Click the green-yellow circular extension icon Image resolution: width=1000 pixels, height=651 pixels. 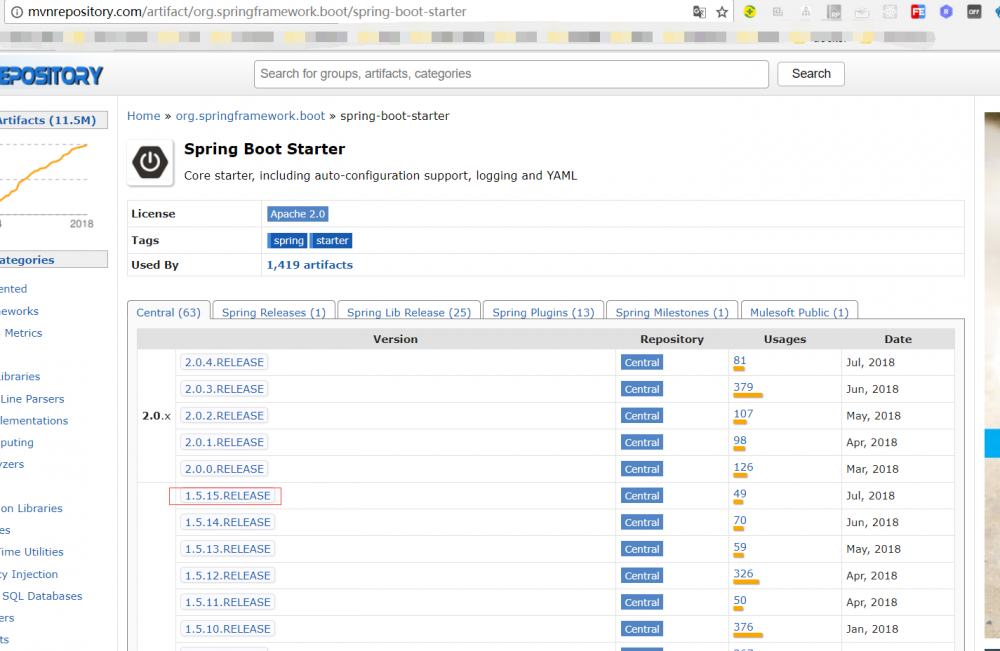750,11
